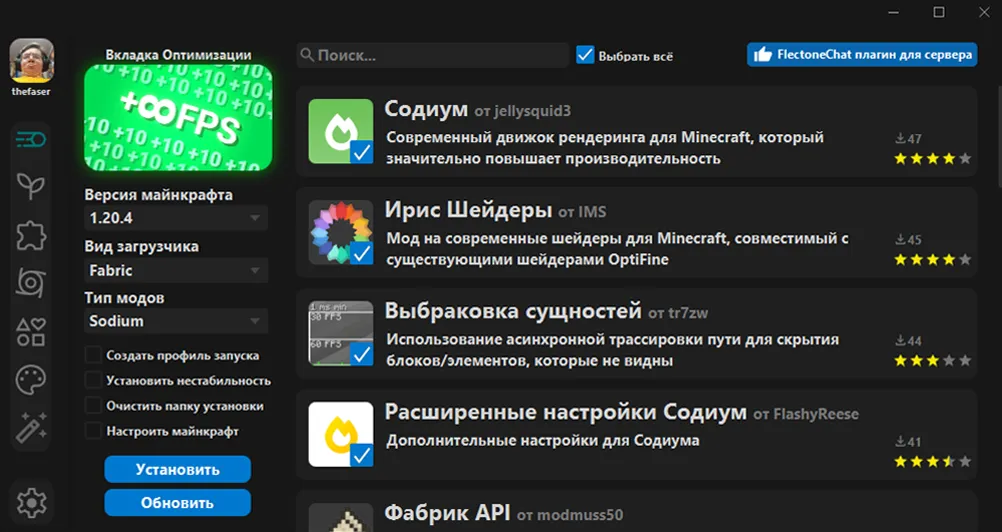Click the thefaser profile avatar
Image resolution: width=1002 pixels, height=532 pixels.
pos(32,61)
